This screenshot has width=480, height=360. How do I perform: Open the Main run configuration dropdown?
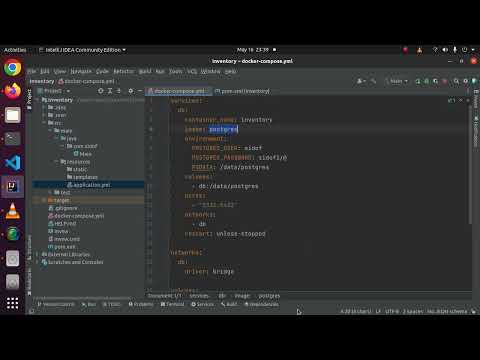(397, 81)
